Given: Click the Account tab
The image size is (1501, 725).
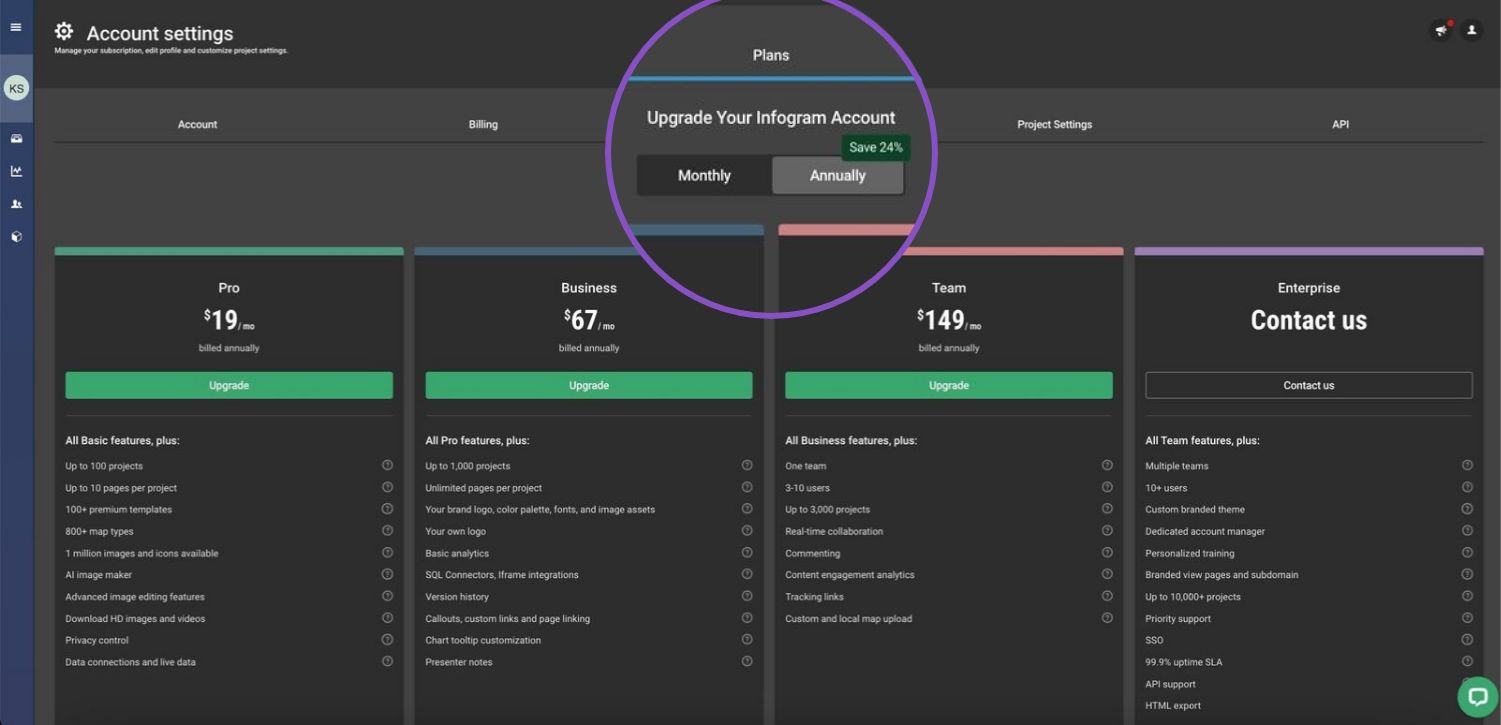Looking at the screenshot, I should 197,125.
